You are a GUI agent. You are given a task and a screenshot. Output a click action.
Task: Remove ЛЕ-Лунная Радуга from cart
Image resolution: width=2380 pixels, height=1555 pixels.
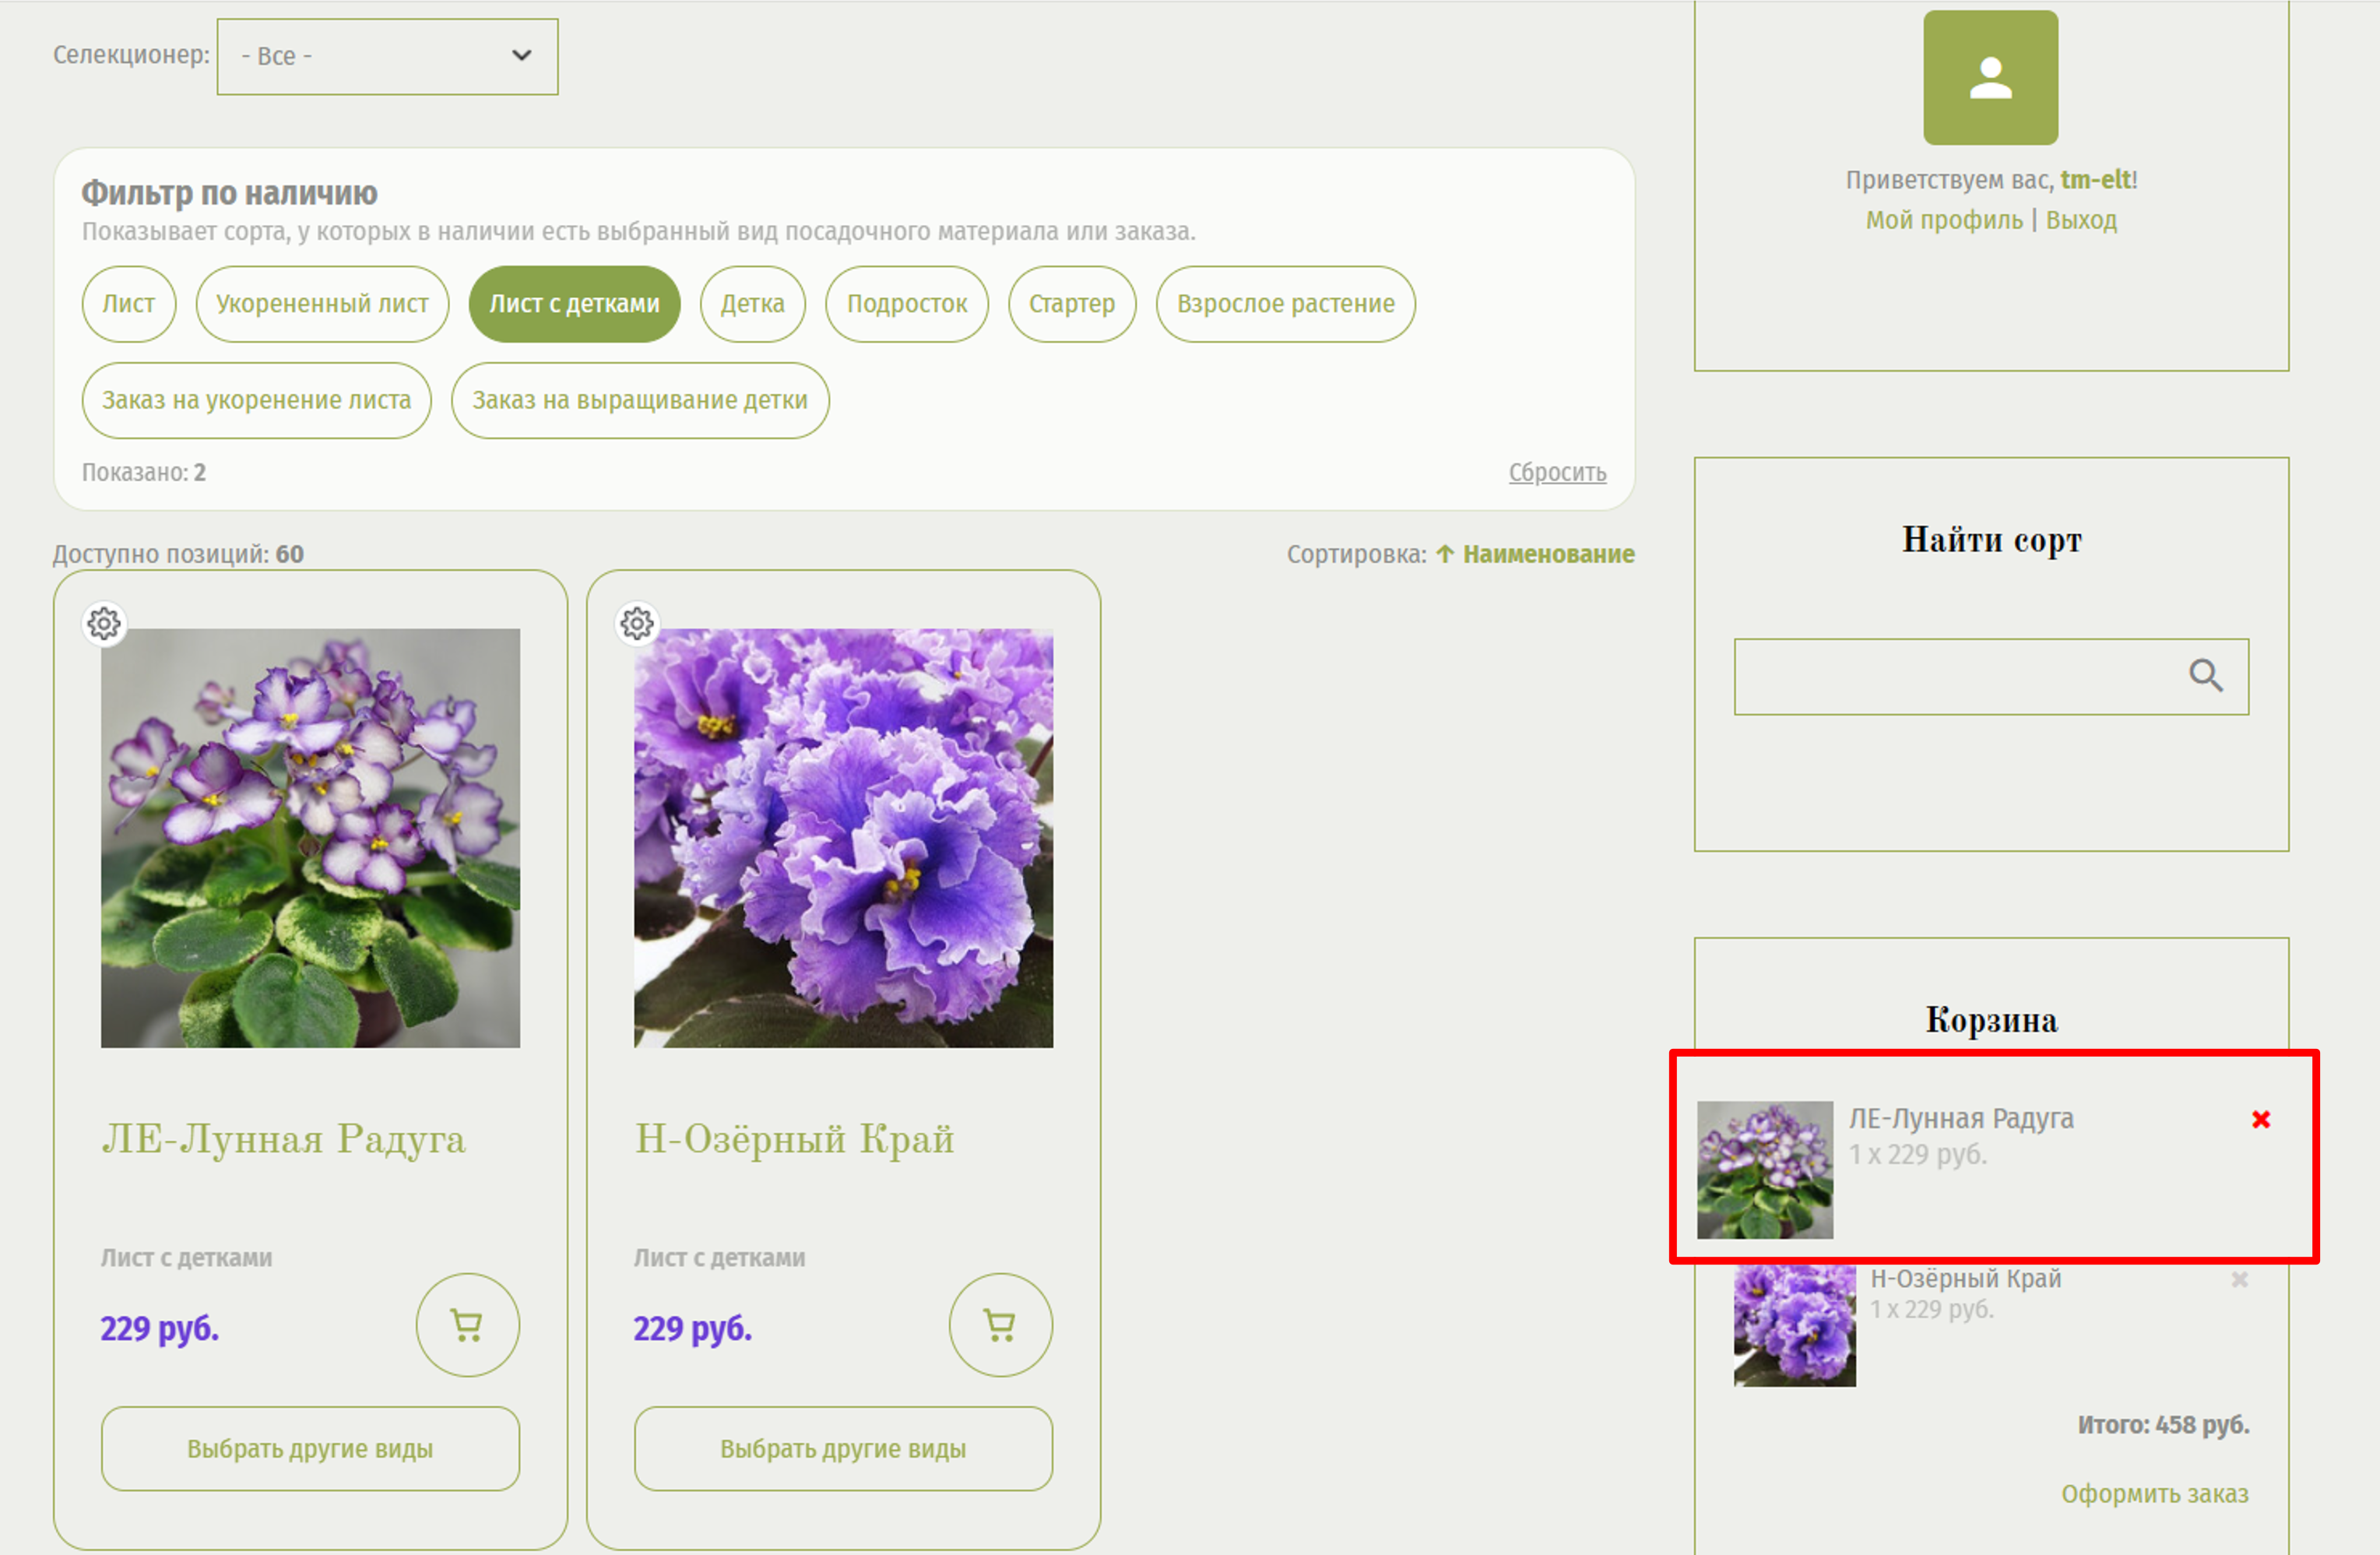[2260, 1119]
